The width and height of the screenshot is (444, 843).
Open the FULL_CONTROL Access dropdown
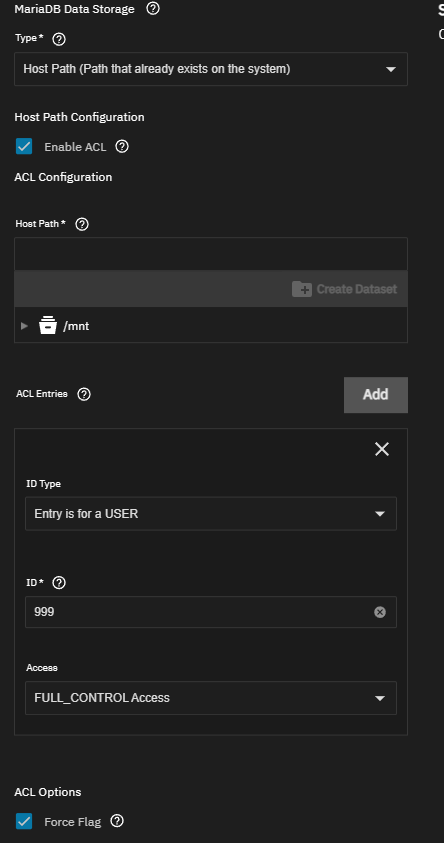(211, 698)
